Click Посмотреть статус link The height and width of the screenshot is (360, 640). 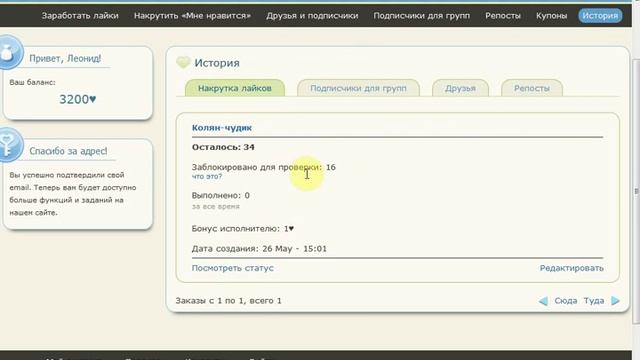point(233,268)
